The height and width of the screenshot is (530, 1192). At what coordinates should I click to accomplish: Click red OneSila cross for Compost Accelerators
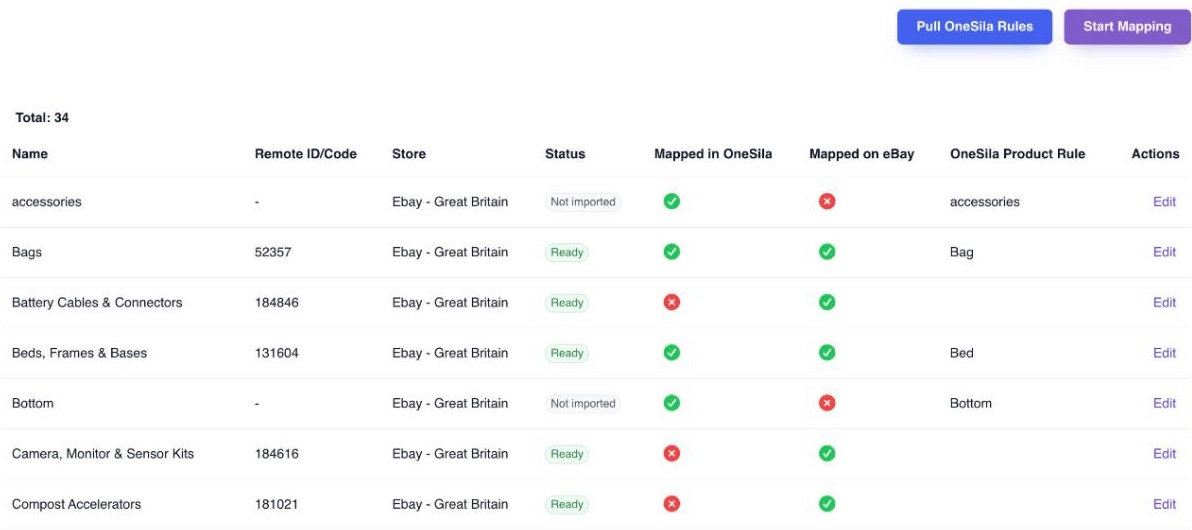(671, 504)
